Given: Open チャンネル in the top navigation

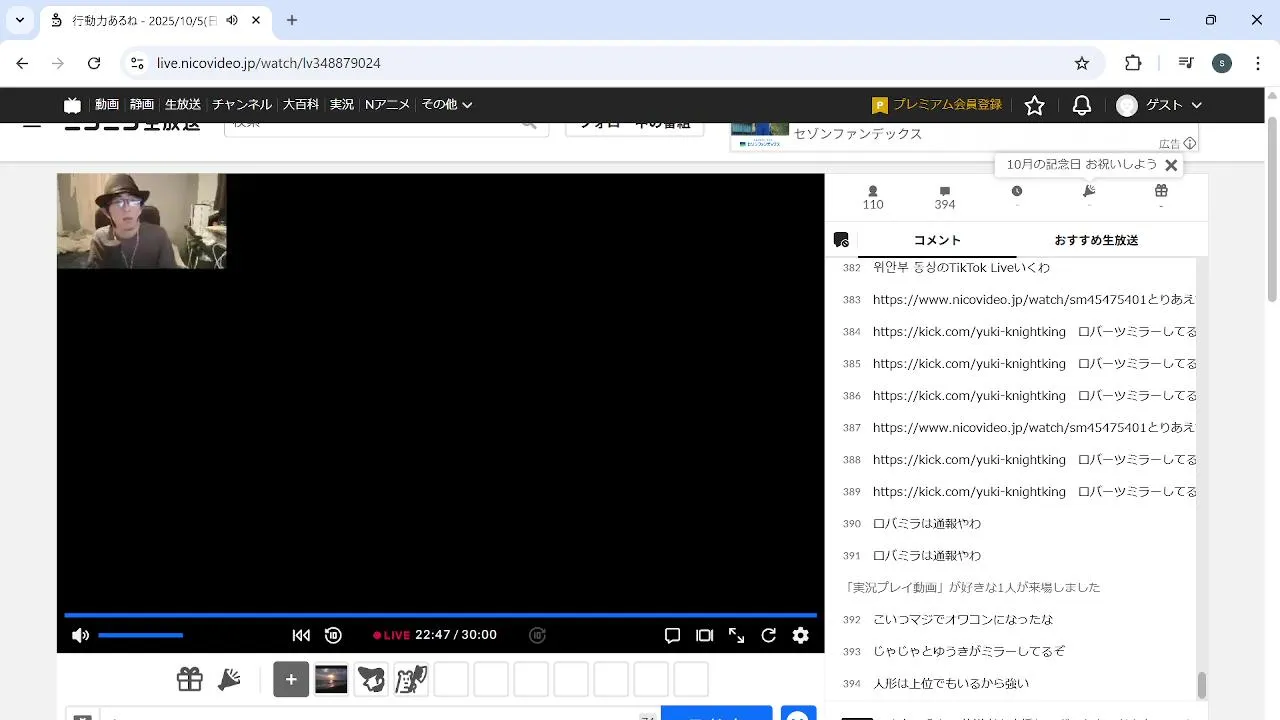Looking at the screenshot, I should (x=242, y=105).
